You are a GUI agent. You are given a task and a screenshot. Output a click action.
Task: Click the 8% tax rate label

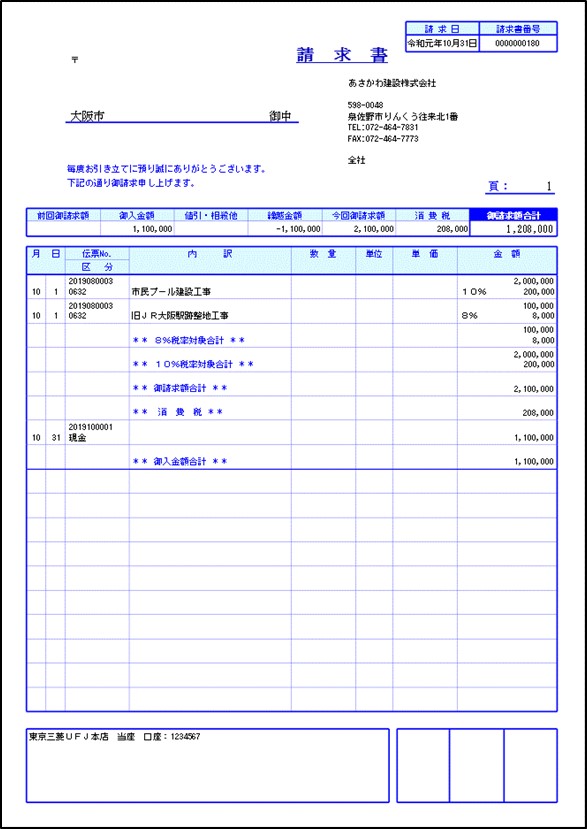tap(470, 316)
